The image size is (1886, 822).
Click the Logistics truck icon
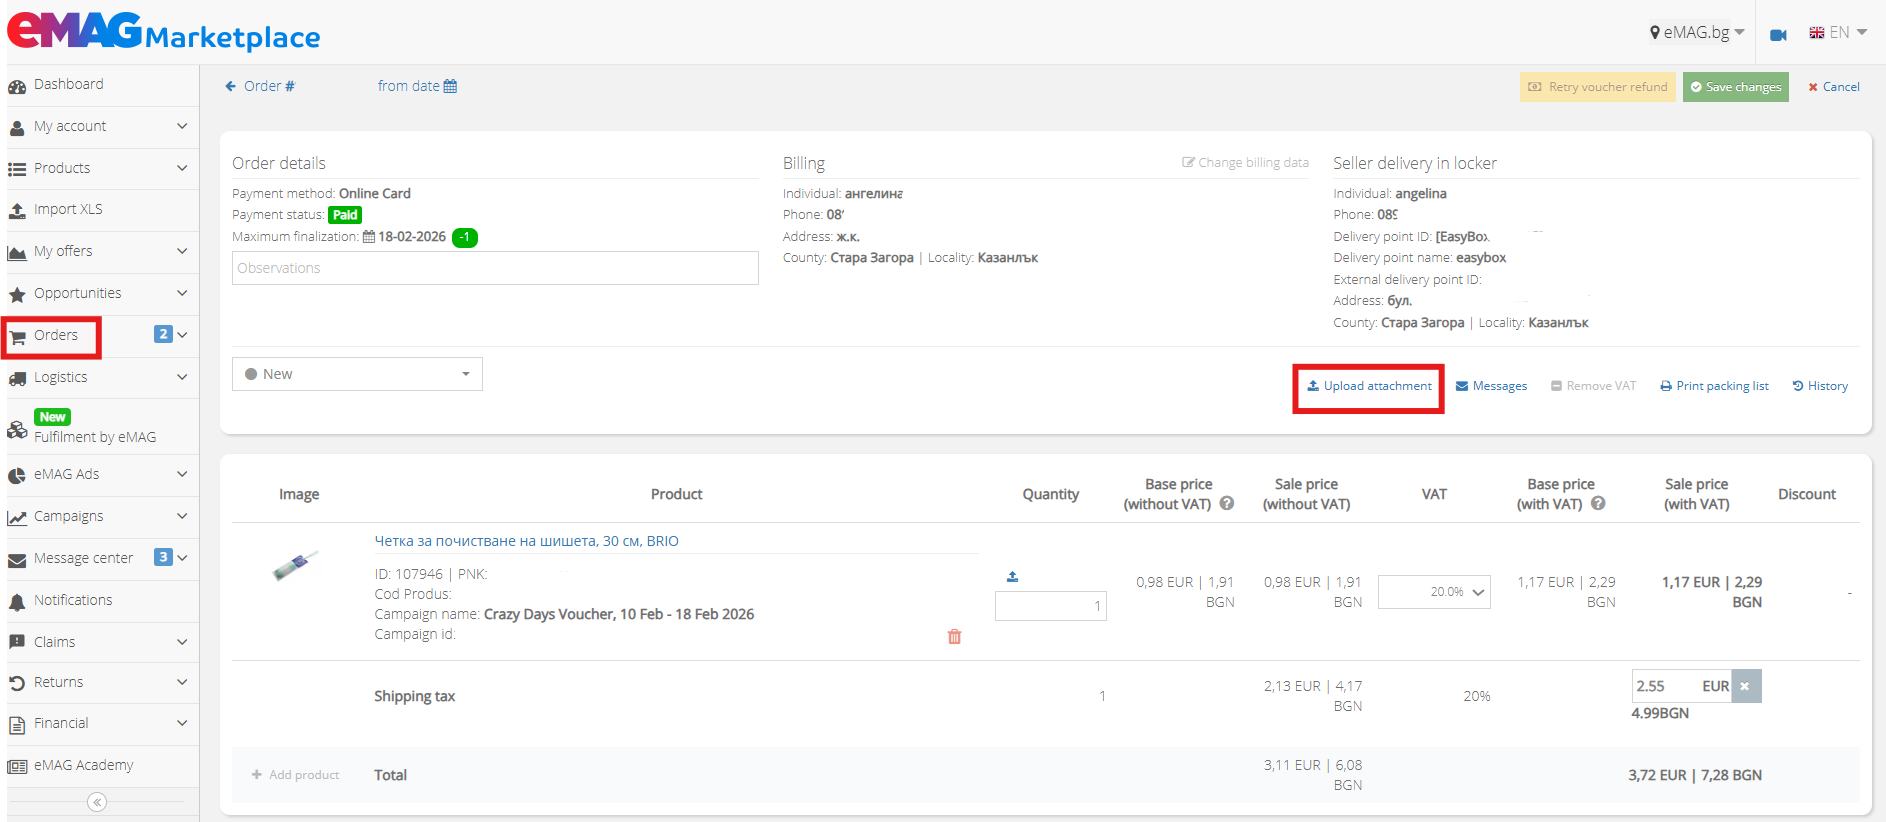(x=17, y=379)
